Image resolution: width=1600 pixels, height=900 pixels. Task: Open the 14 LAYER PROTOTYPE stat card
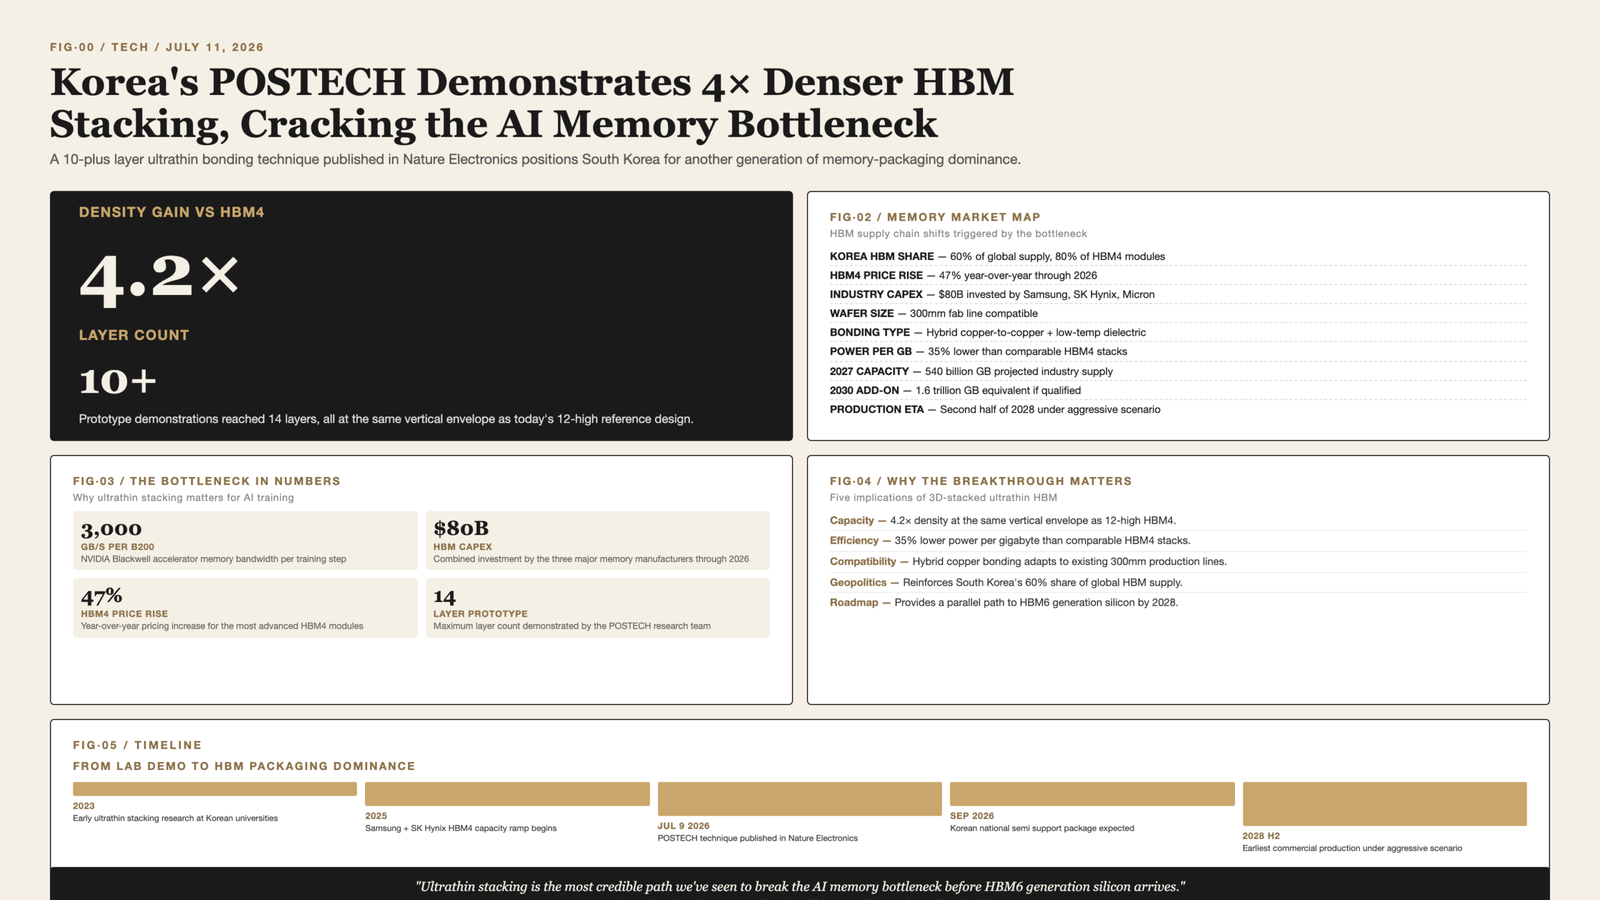[x=598, y=608]
